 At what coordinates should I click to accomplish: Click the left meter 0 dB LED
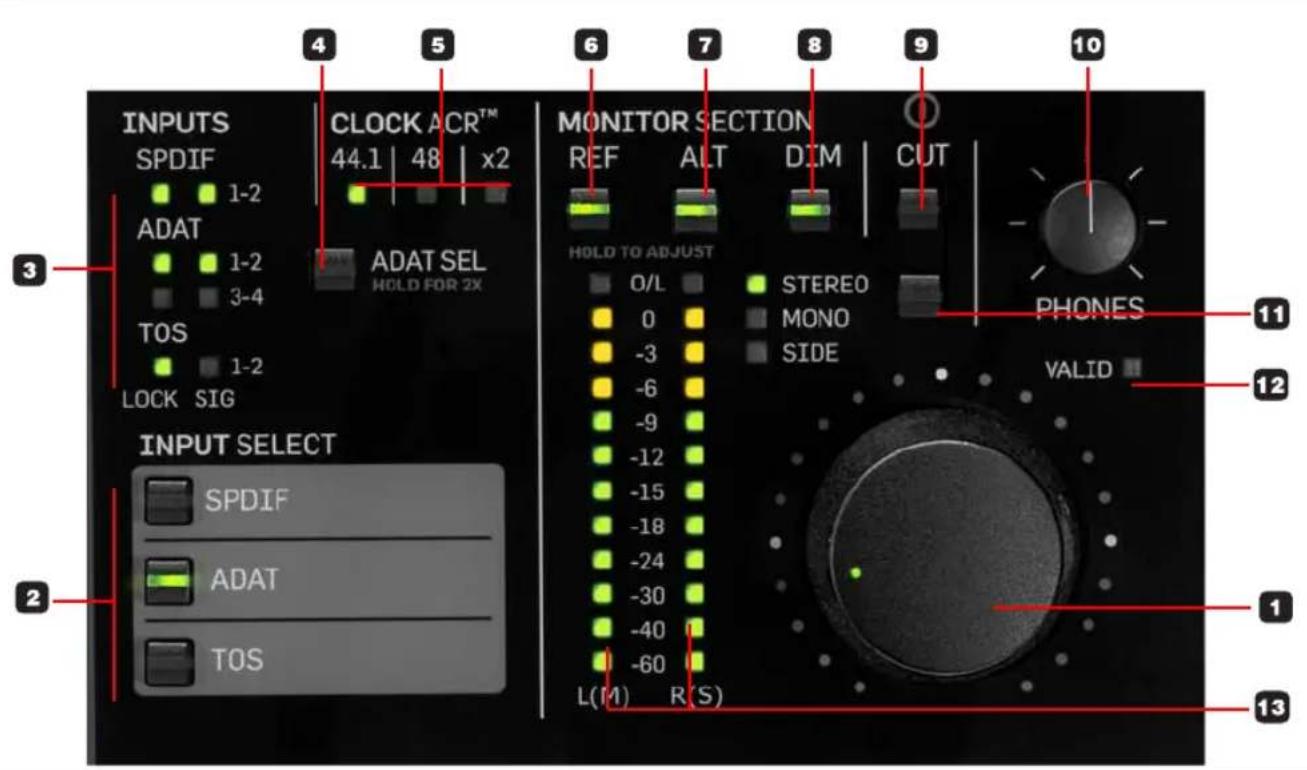(x=601, y=319)
